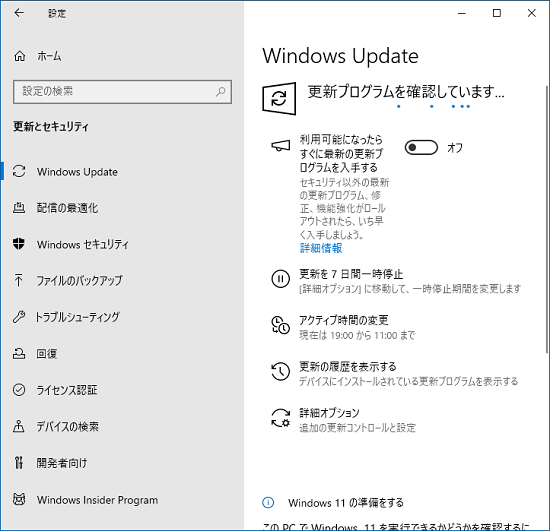Click the developer tools icon
The image size is (550, 531).
pyautogui.click(x=19, y=463)
